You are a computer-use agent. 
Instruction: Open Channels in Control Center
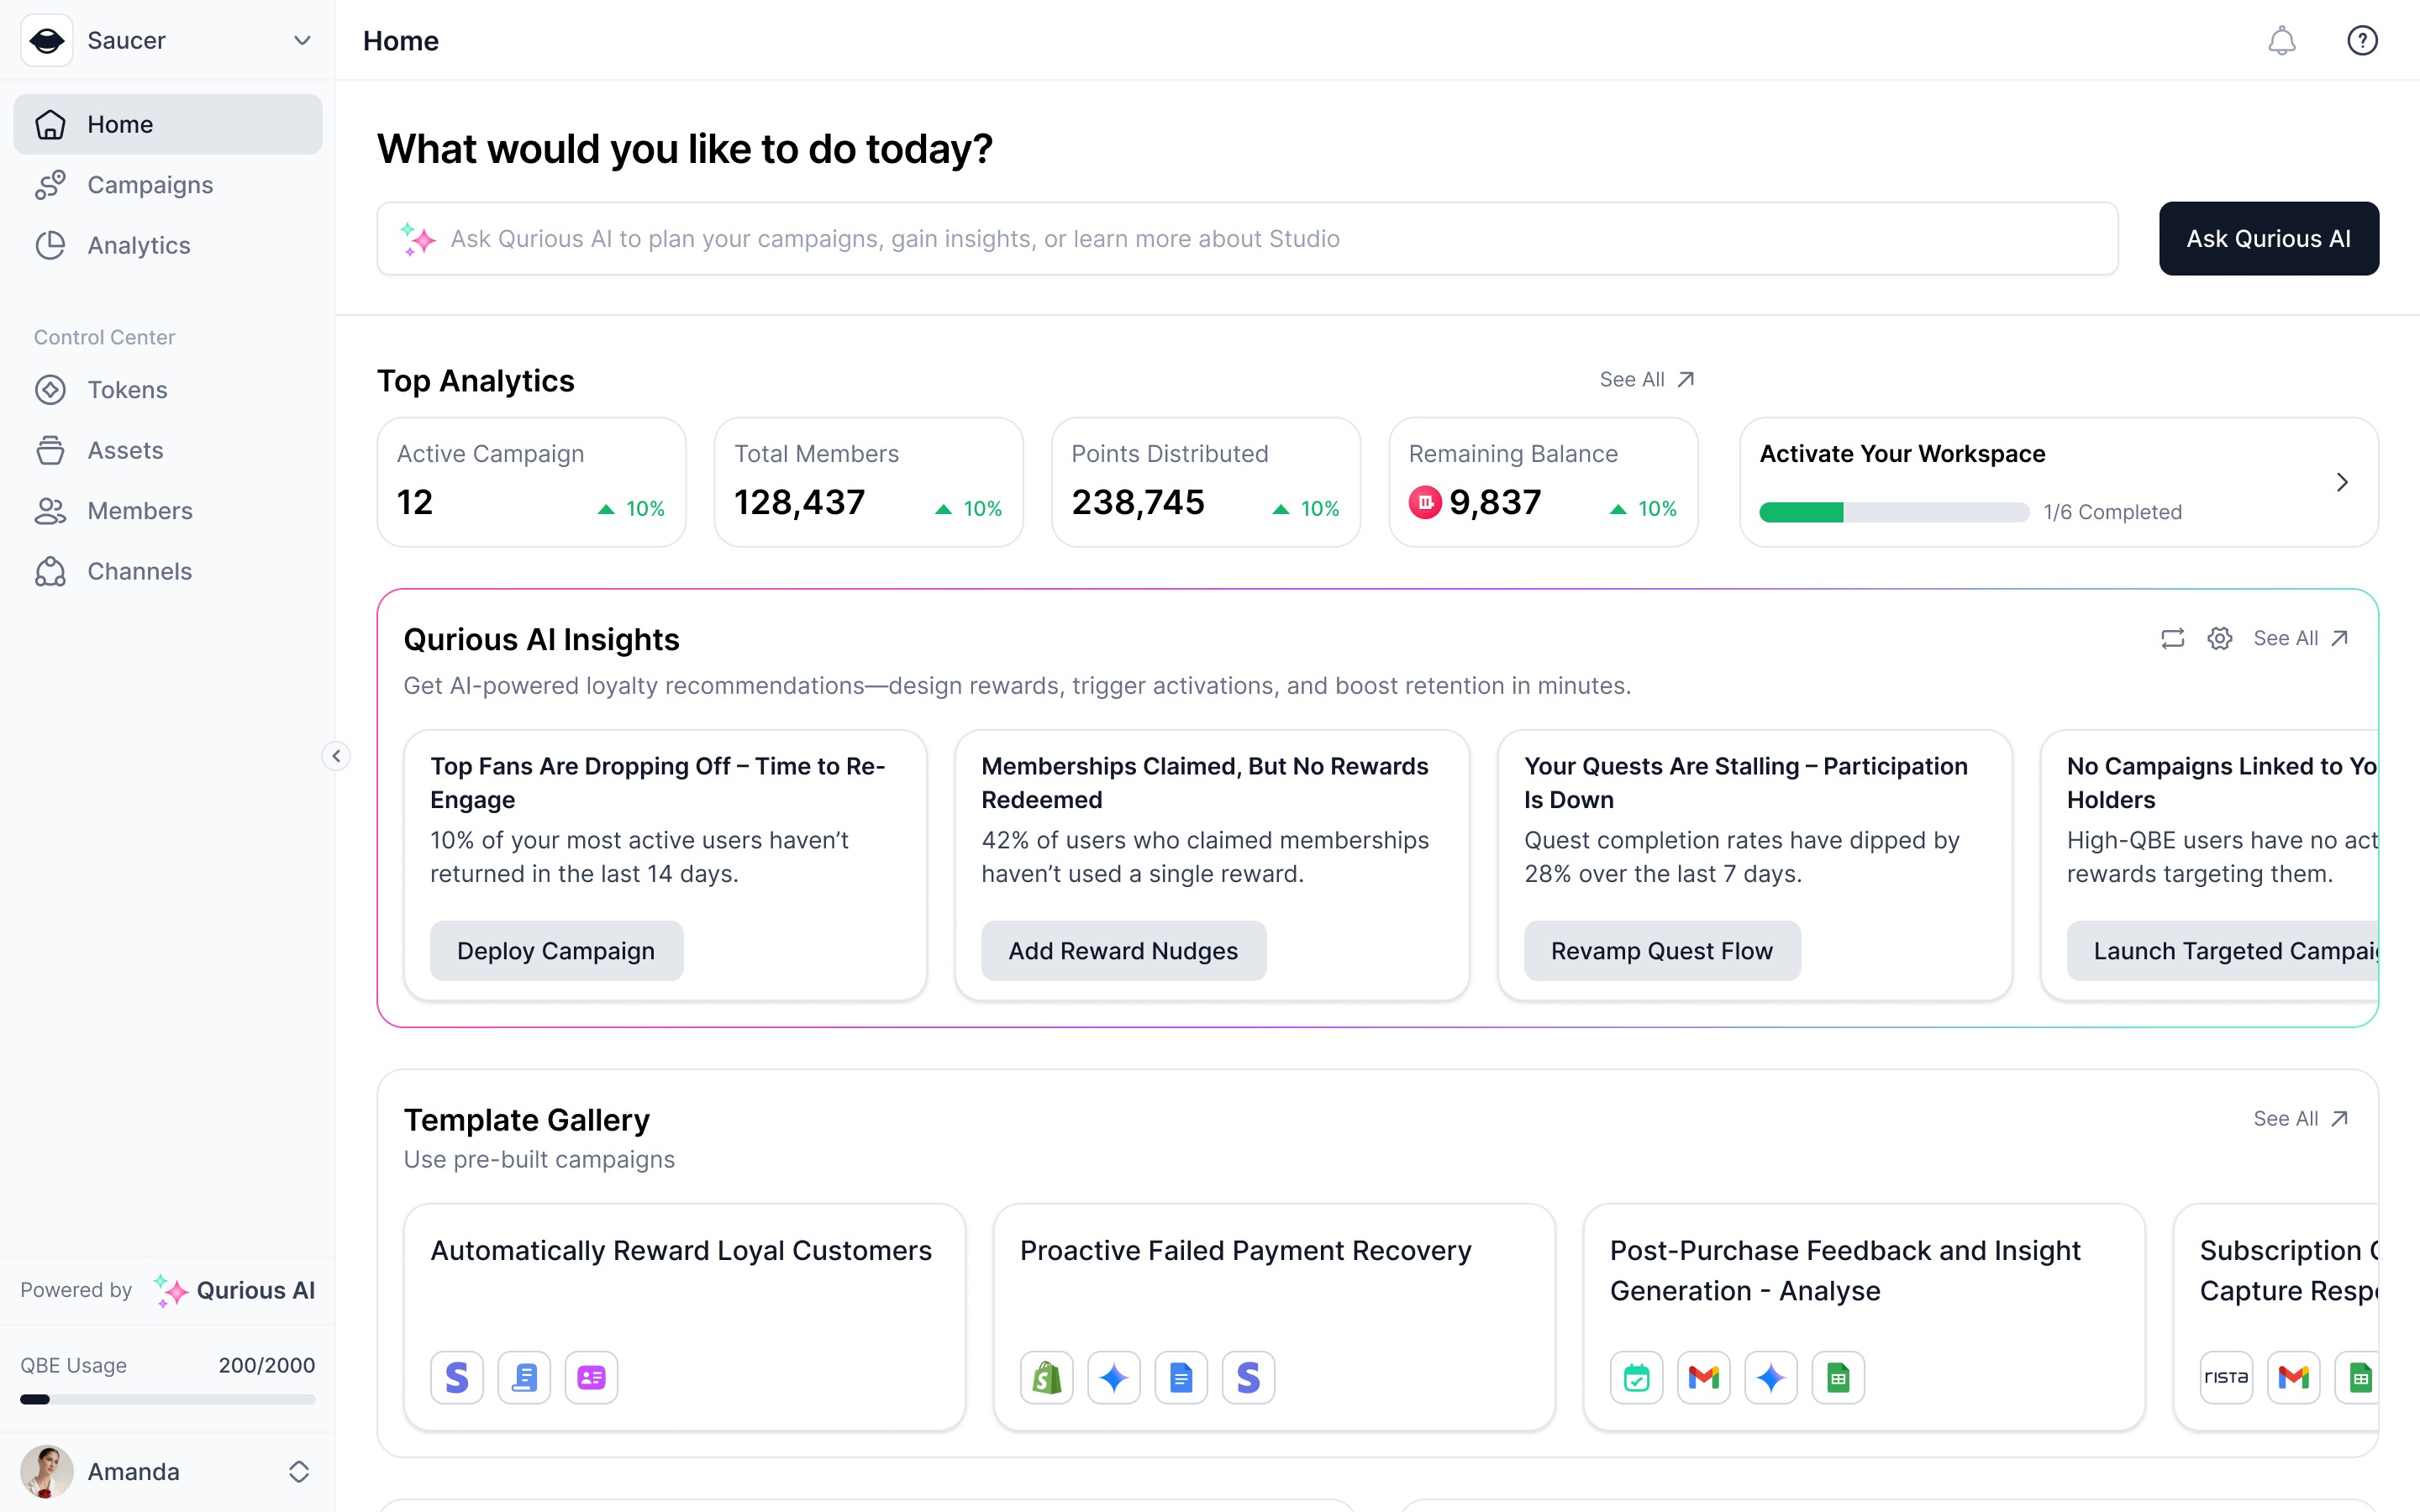pos(168,571)
